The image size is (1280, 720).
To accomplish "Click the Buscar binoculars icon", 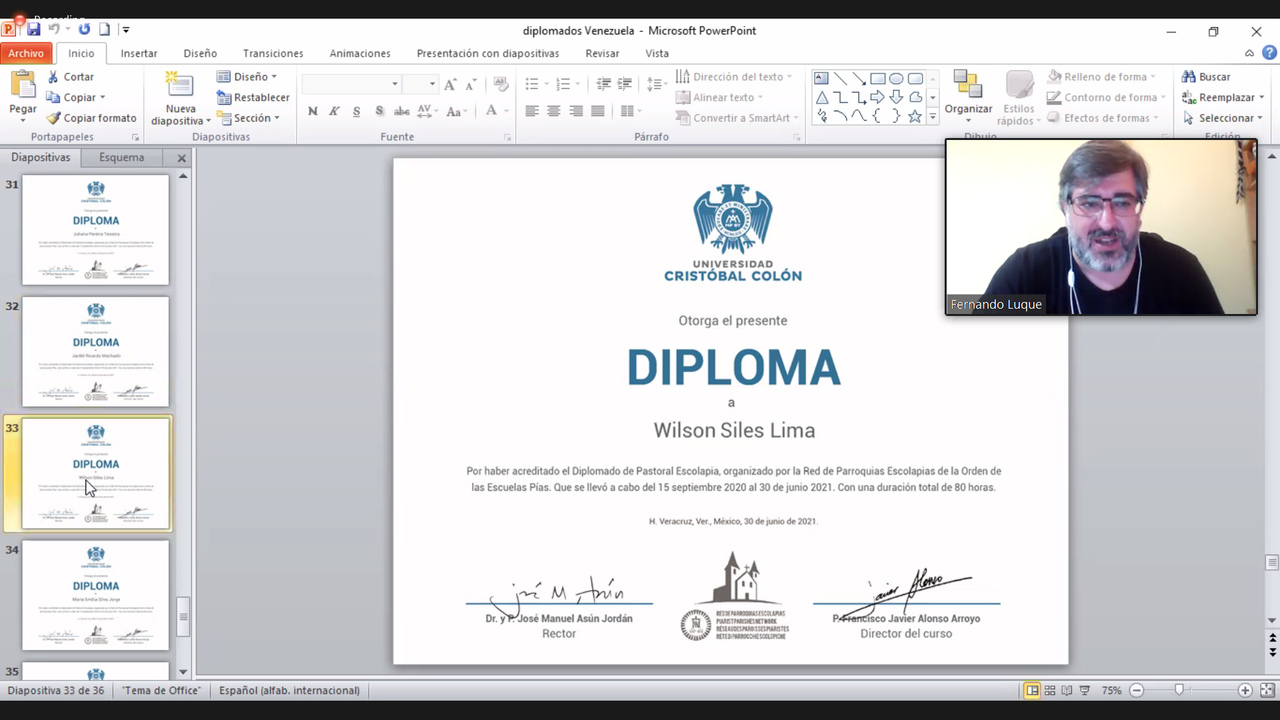I will (x=1189, y=77).
